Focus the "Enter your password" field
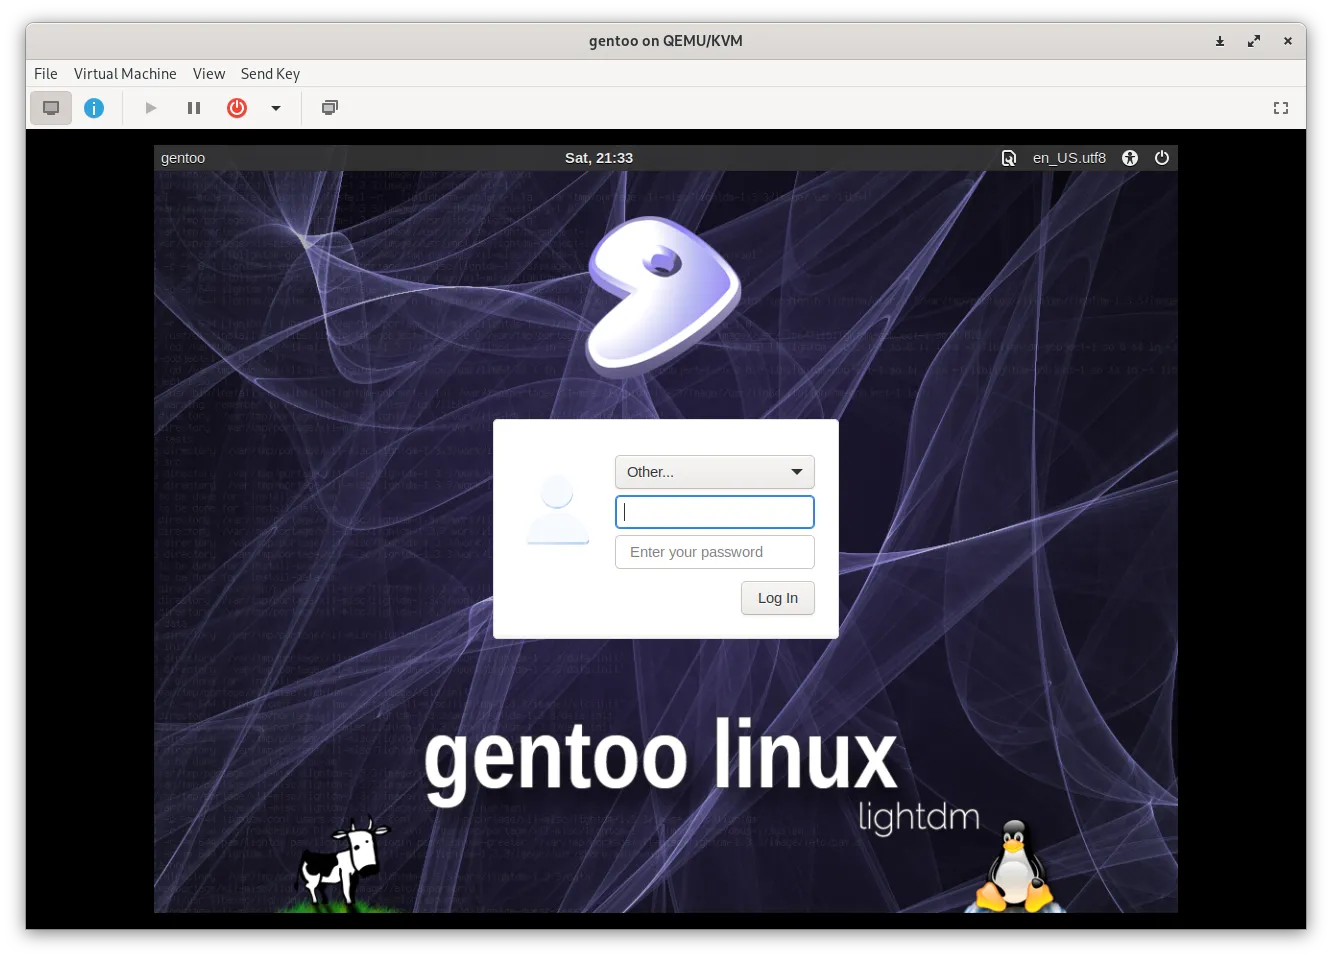 (715, 552)
